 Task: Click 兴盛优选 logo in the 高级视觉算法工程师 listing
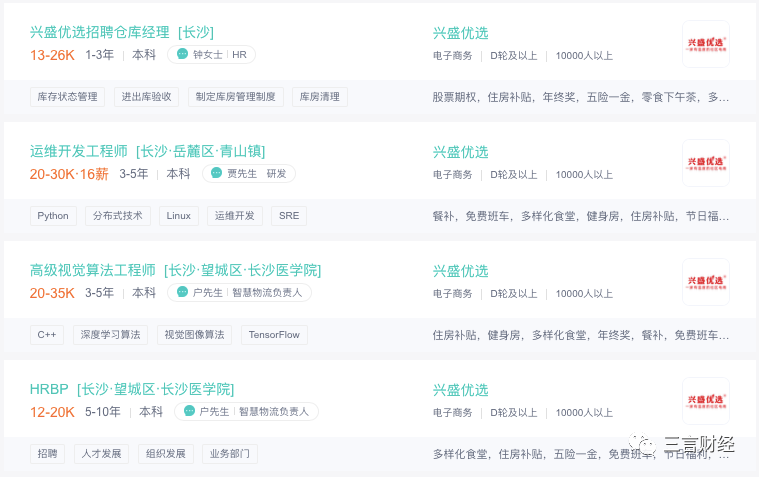[706, 282]
